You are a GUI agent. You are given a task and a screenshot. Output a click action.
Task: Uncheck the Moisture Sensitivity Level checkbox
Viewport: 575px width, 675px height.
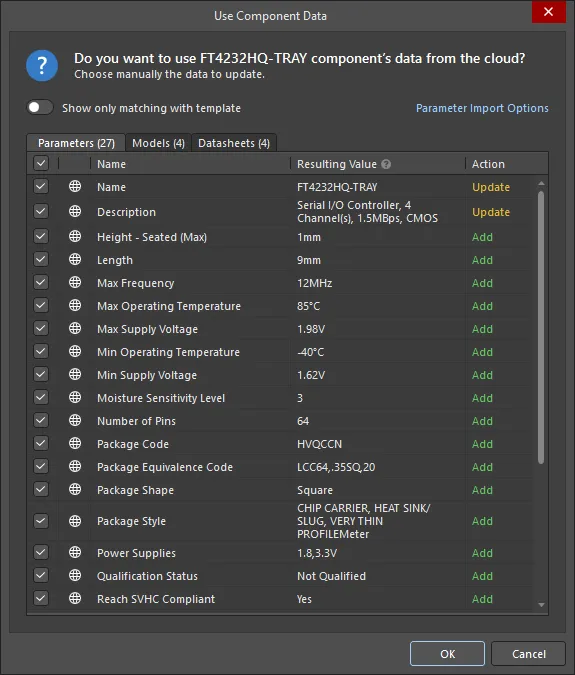41,397
